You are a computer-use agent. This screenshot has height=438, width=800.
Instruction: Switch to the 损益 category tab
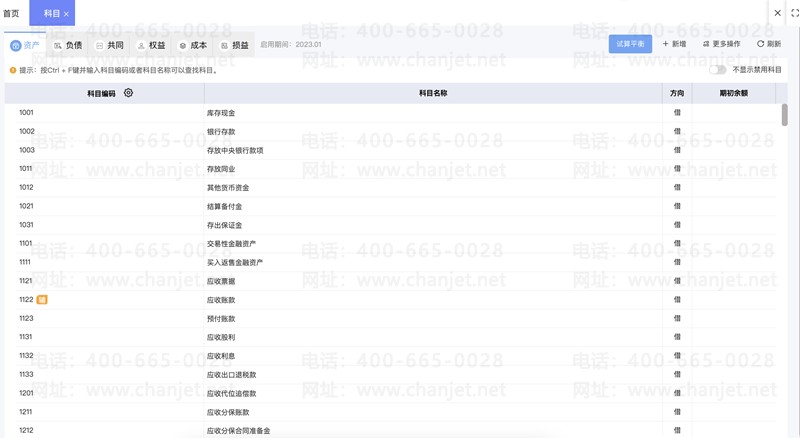tap(235, 45)
